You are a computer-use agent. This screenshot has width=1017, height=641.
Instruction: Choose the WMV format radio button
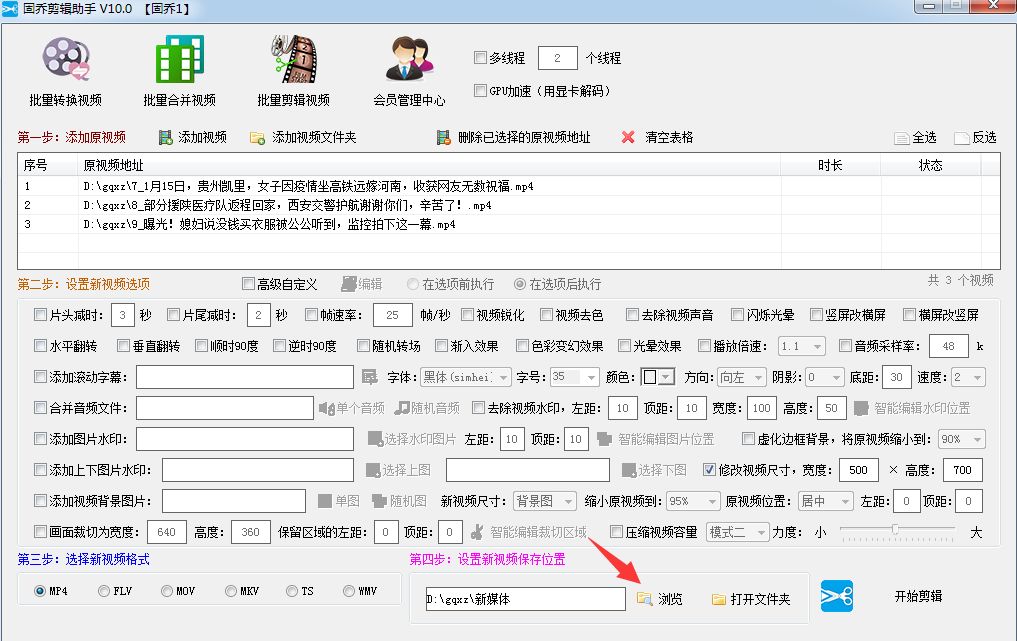point(349,591)
